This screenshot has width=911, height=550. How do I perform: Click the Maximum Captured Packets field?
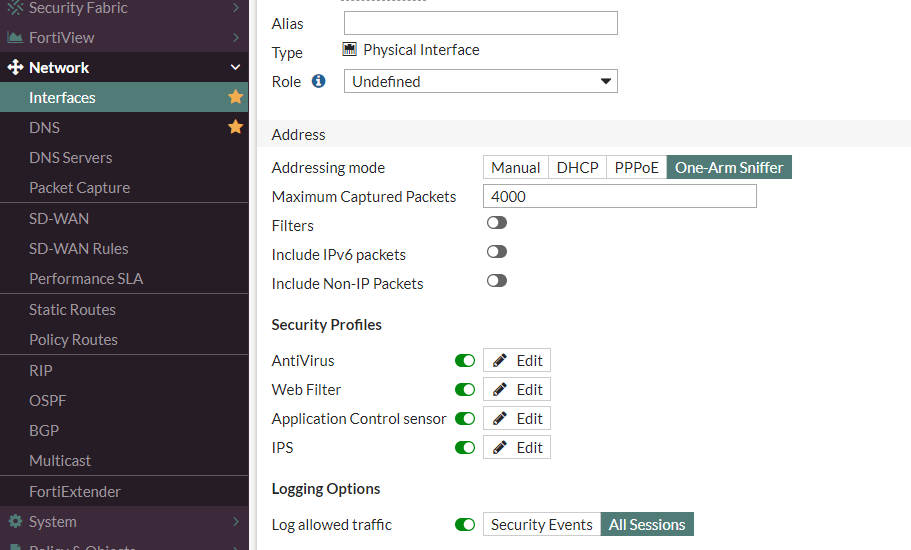point(620,197)
